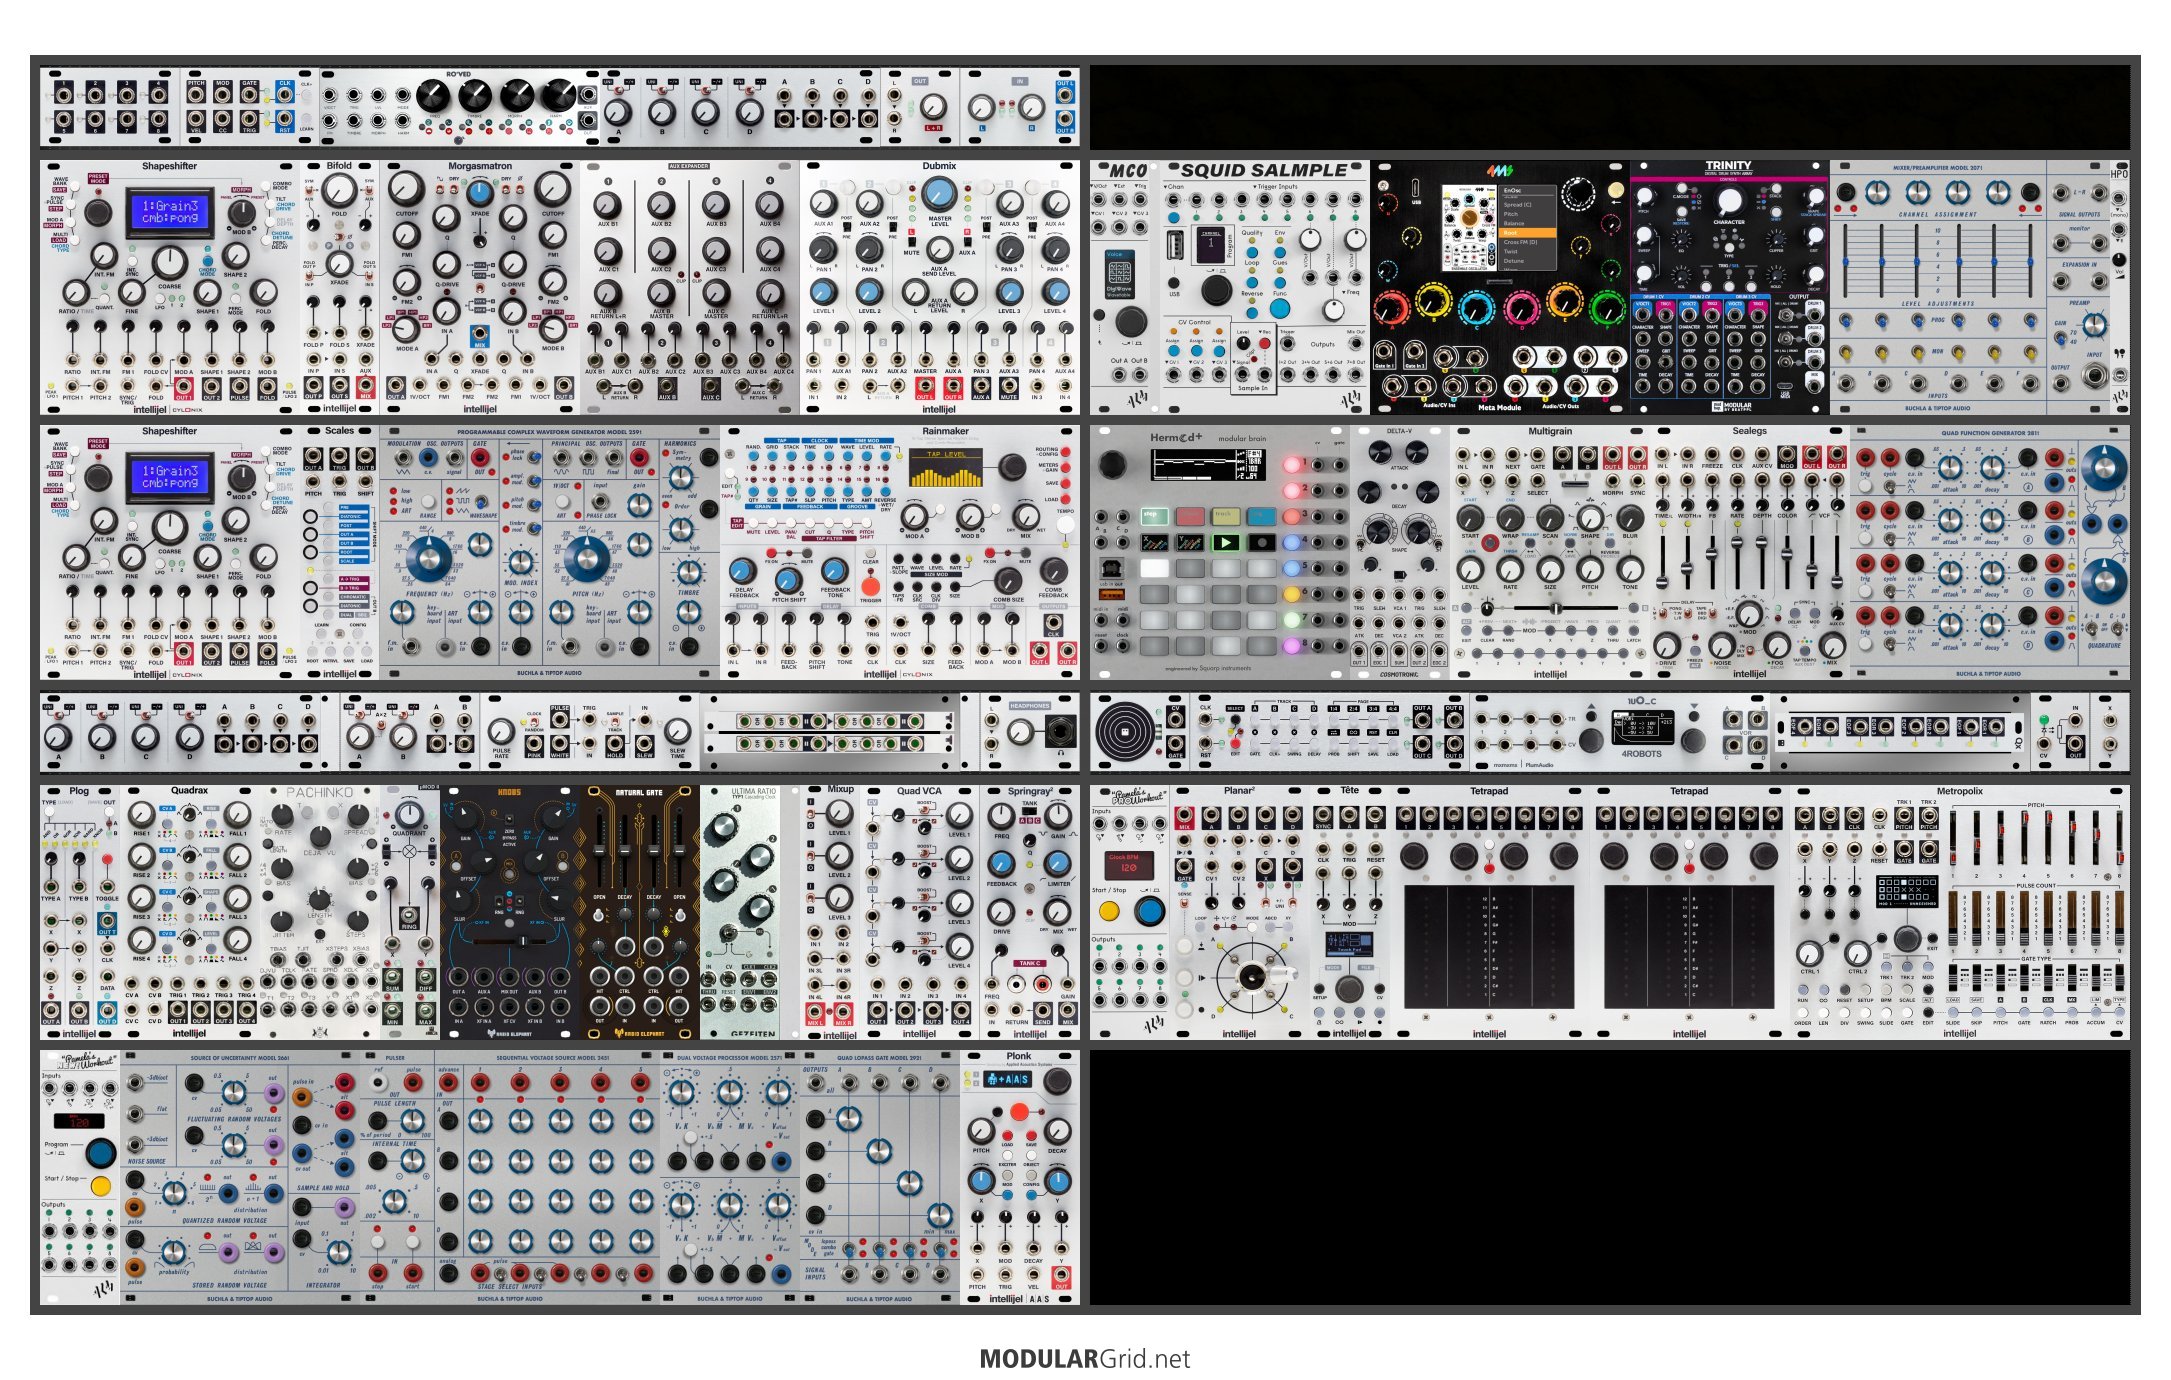Click the blue Program knob on Pamela's NEW Workout
Screen dimensions: 2171x1380
tap(100, 1153)
